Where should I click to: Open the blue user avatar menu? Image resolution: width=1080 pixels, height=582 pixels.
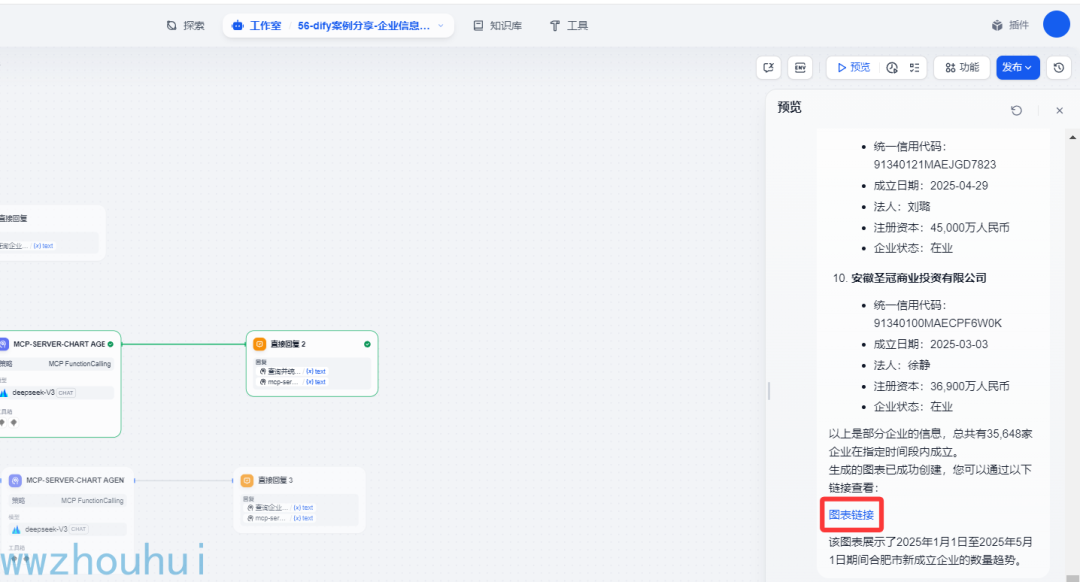click(x=1056, y=24)
